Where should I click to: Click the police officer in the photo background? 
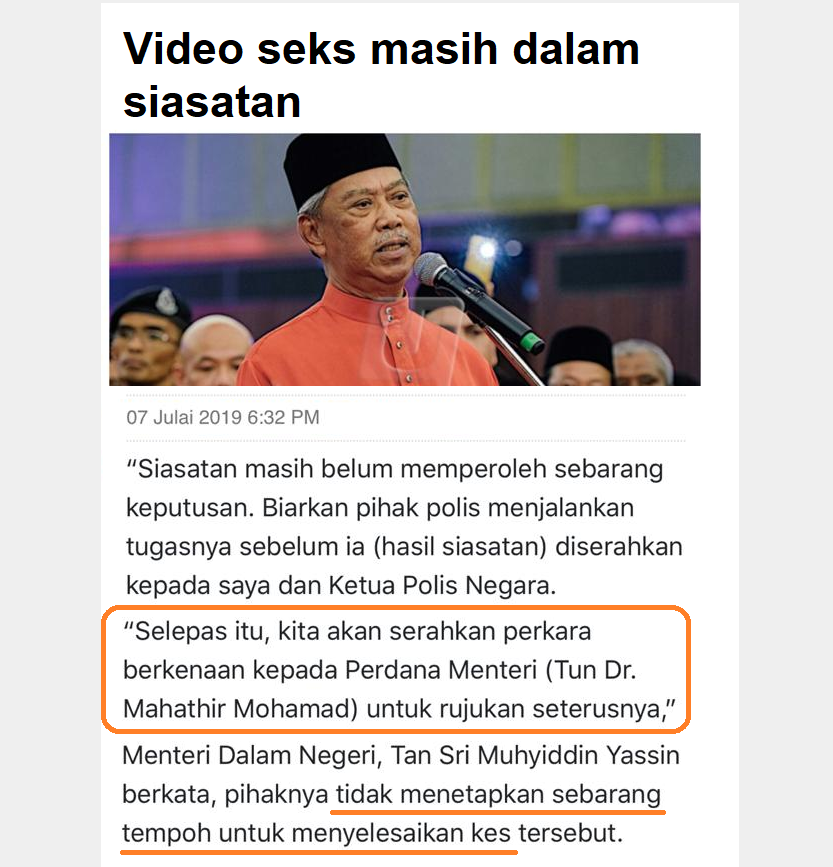tap(146, 336)
